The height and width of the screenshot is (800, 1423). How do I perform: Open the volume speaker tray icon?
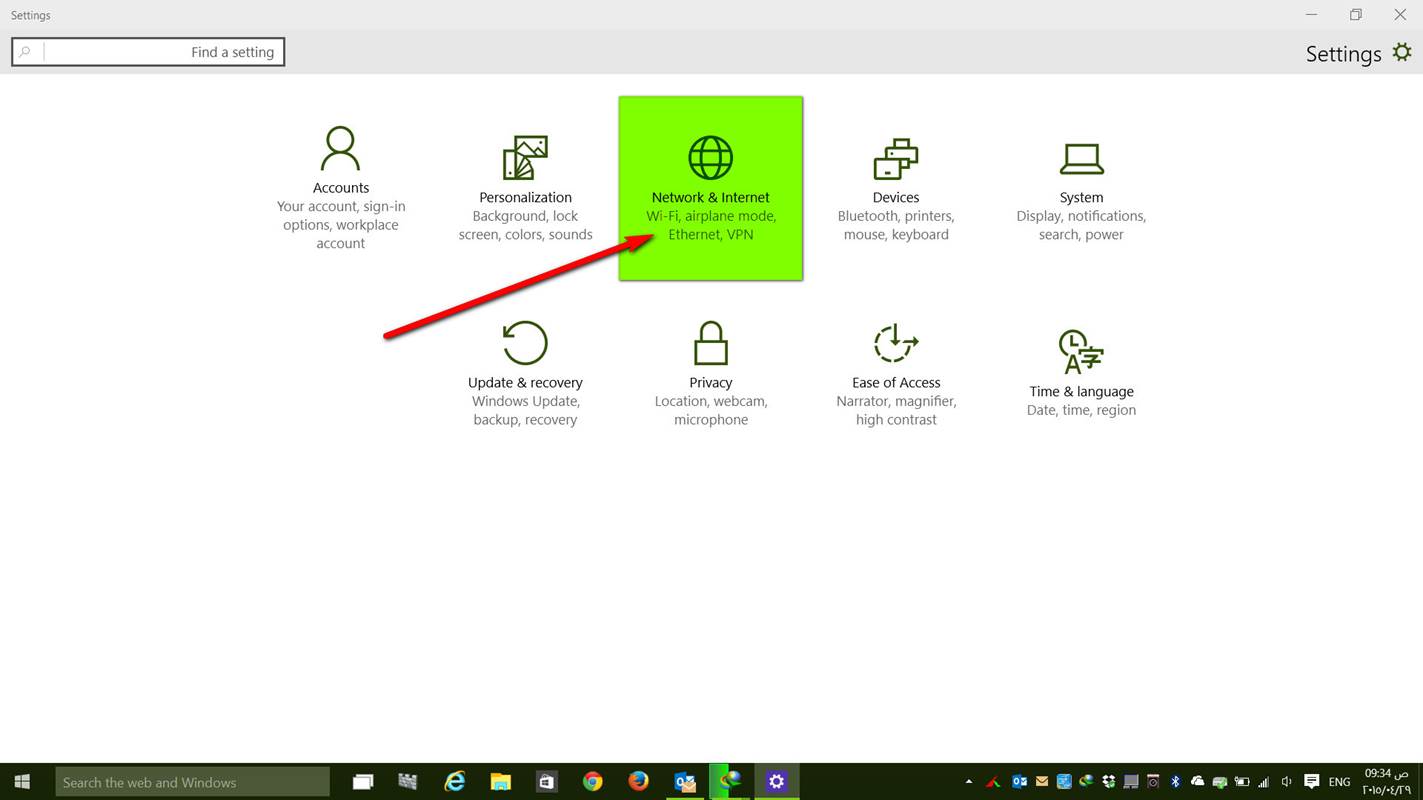pyautogui.click(x=1286, y=782)
